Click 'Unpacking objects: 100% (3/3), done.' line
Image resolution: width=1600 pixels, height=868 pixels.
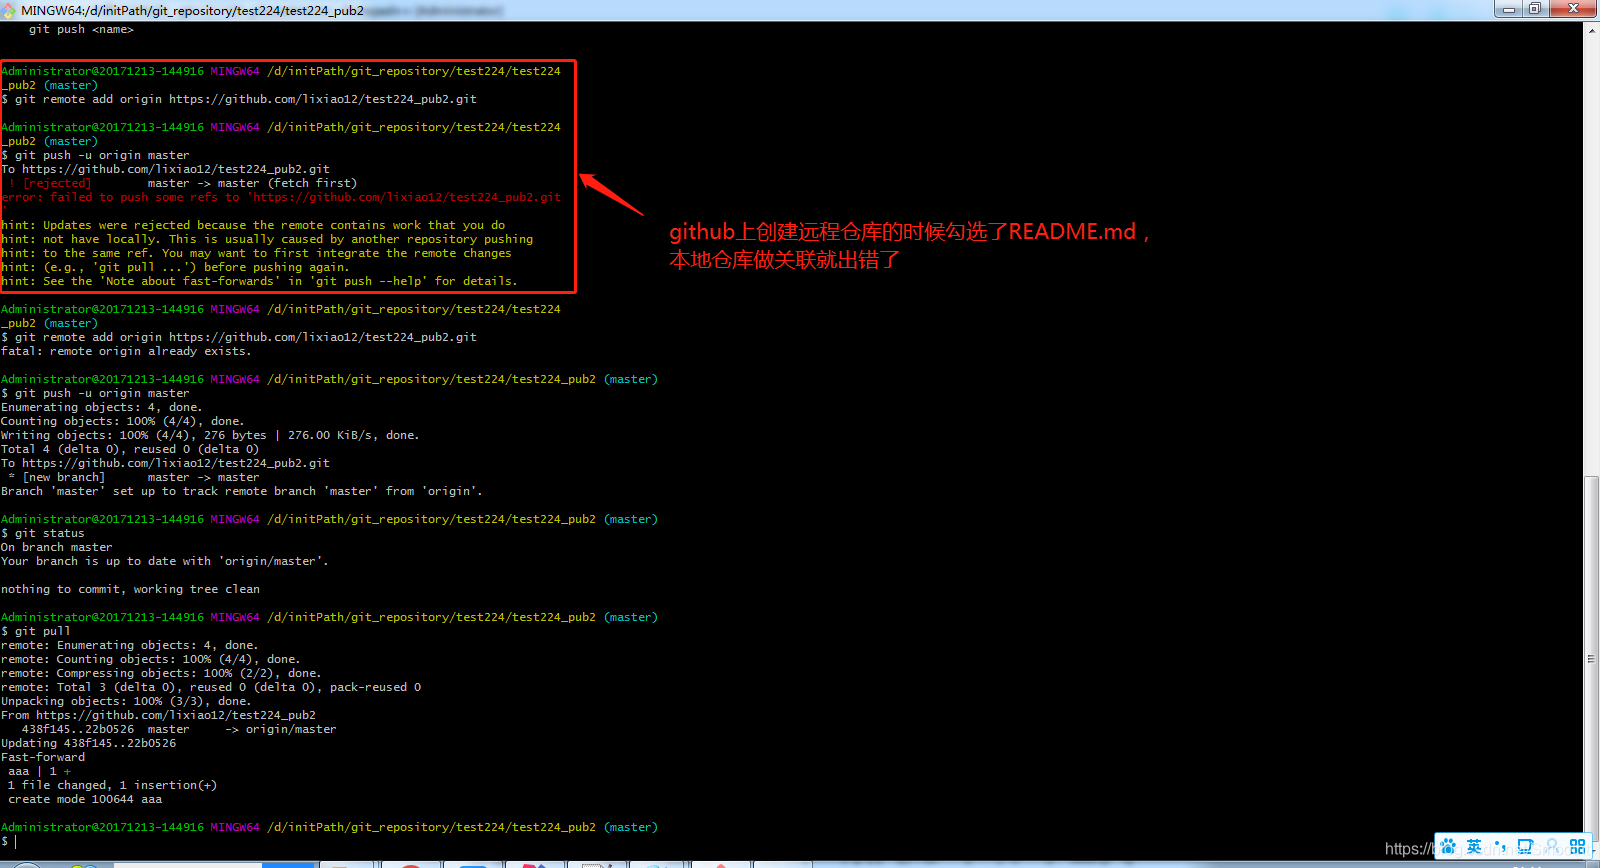(x=126, y=701)
